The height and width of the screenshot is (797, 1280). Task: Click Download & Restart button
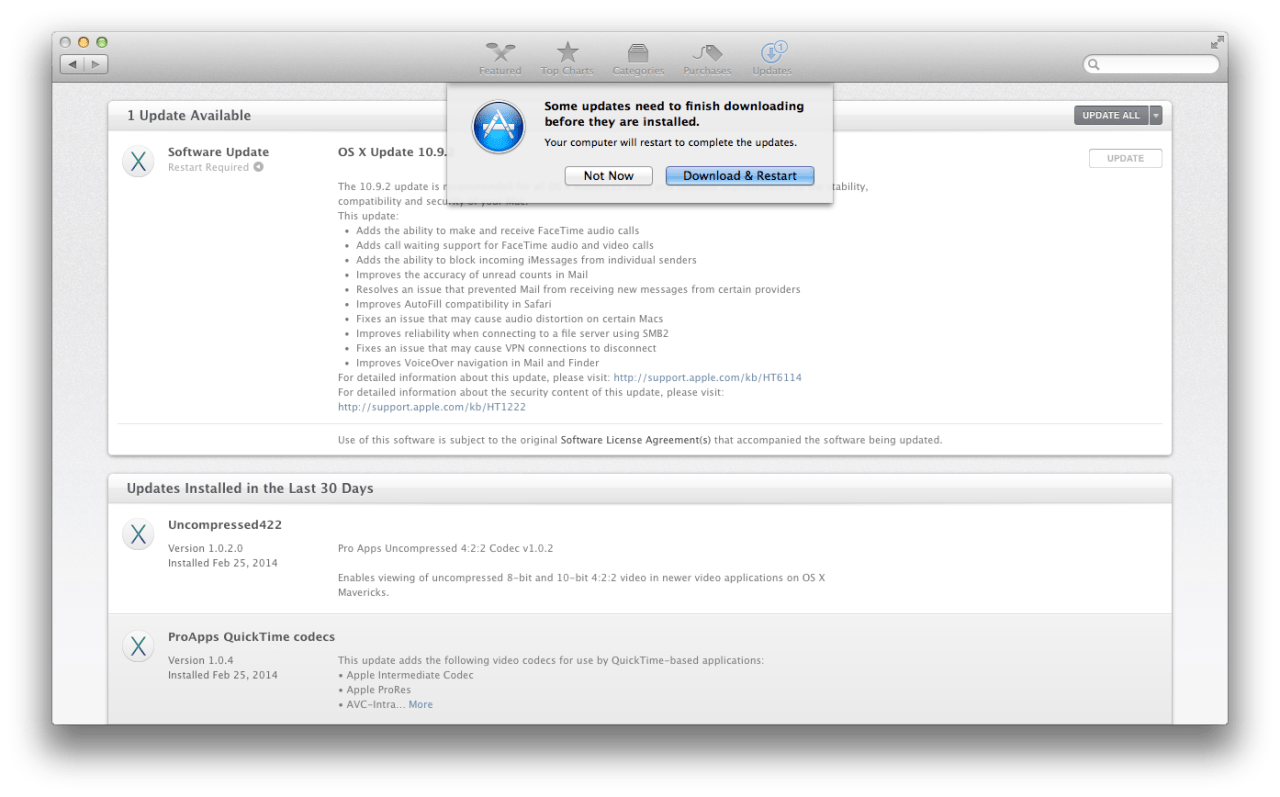click(x=740, y=176)
